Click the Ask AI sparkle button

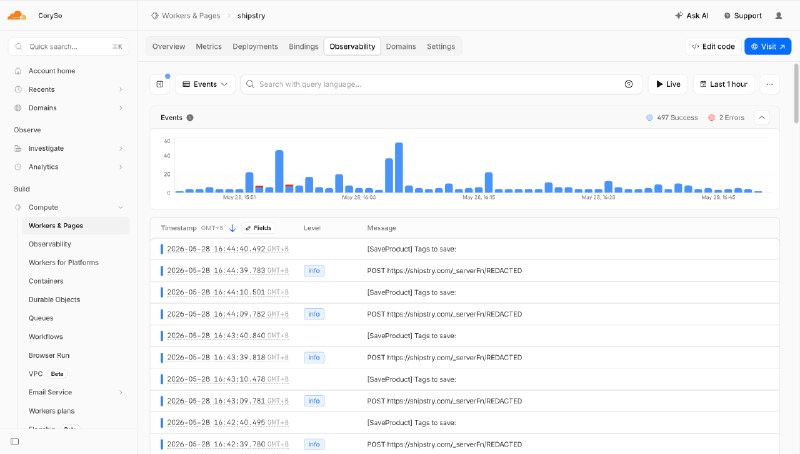[691, 16]
